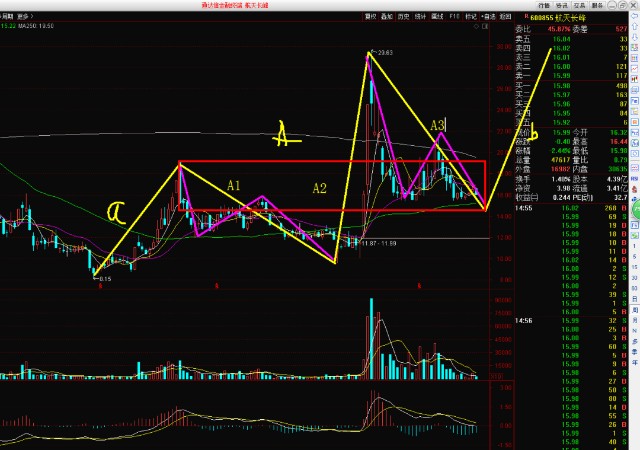Click 统计 in chart toolbar

(420, 16)
